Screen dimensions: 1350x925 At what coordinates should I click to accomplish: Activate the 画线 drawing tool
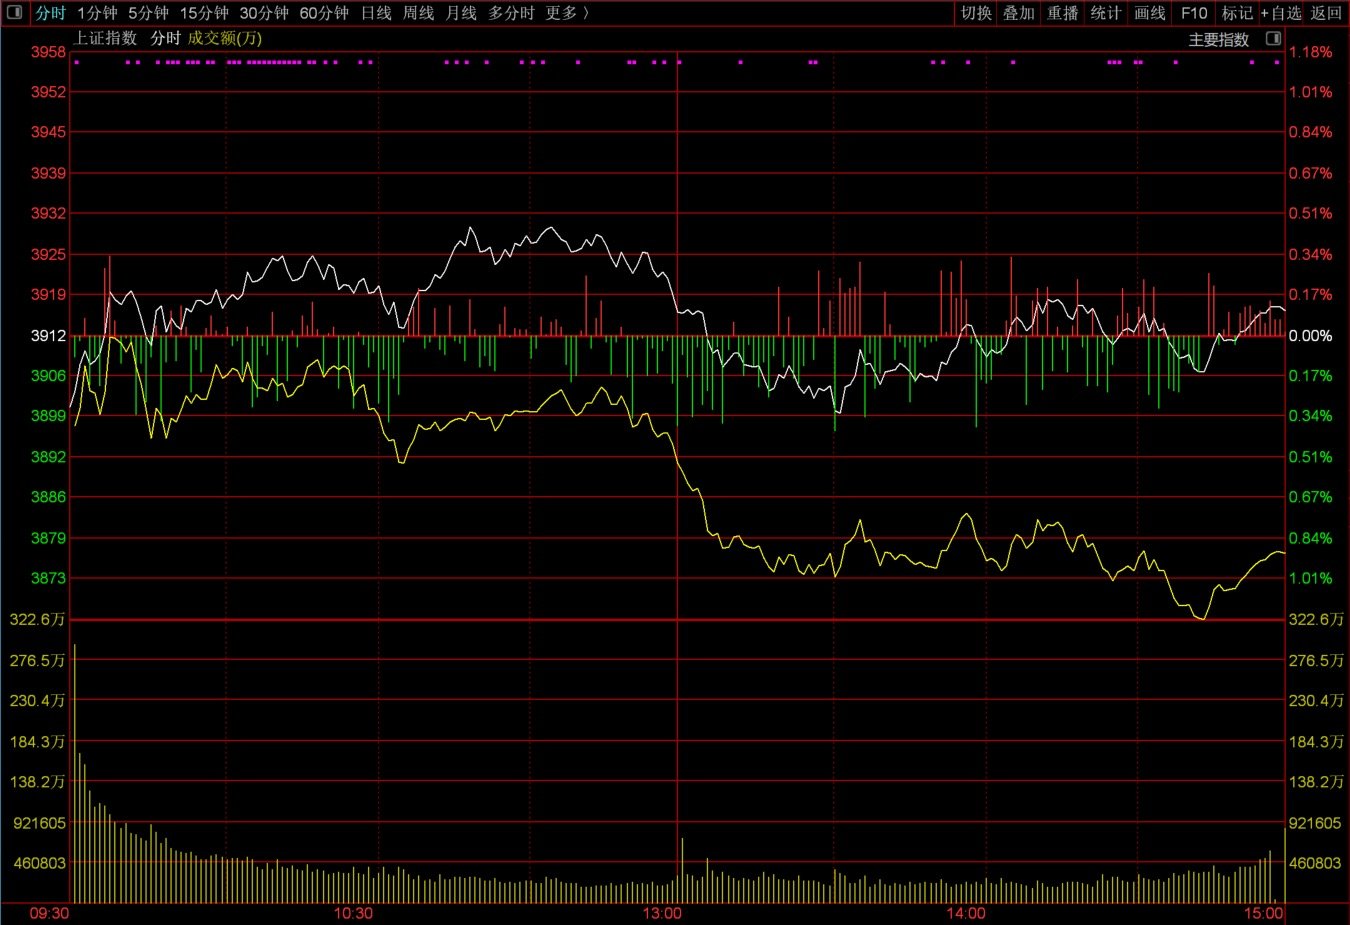pos(1150,13)
